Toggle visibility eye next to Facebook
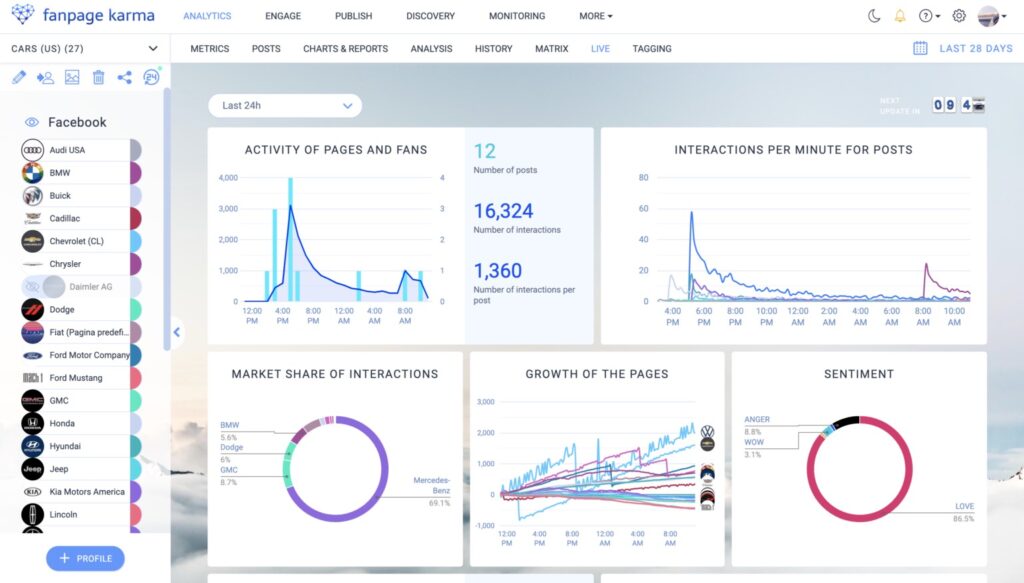Screen dimensions: 1024x583 click(x=31, y=122)
